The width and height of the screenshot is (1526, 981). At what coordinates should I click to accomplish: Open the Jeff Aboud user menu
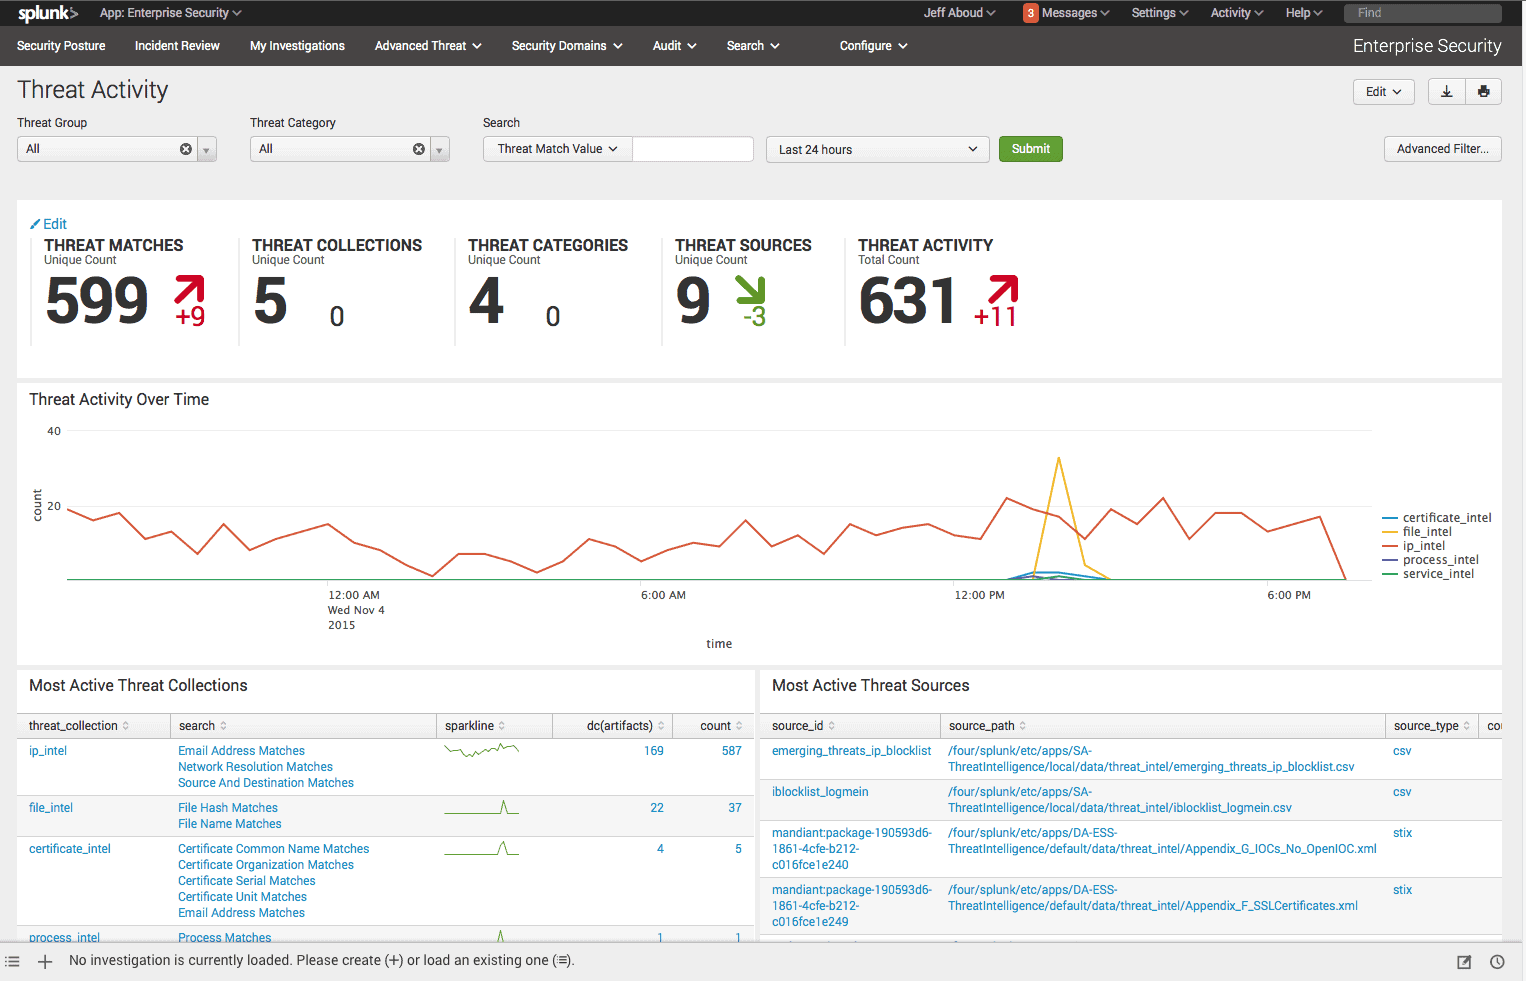point(960,13)
